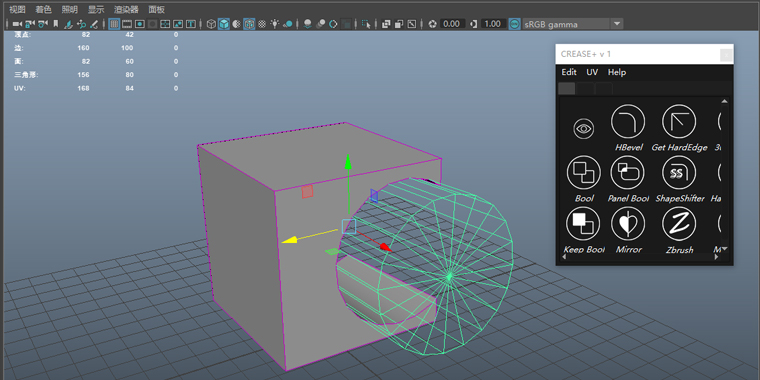Viewport: 760px width, 380px height.
Task: Open the Edit menu in CREASE+
Action: 569,72
